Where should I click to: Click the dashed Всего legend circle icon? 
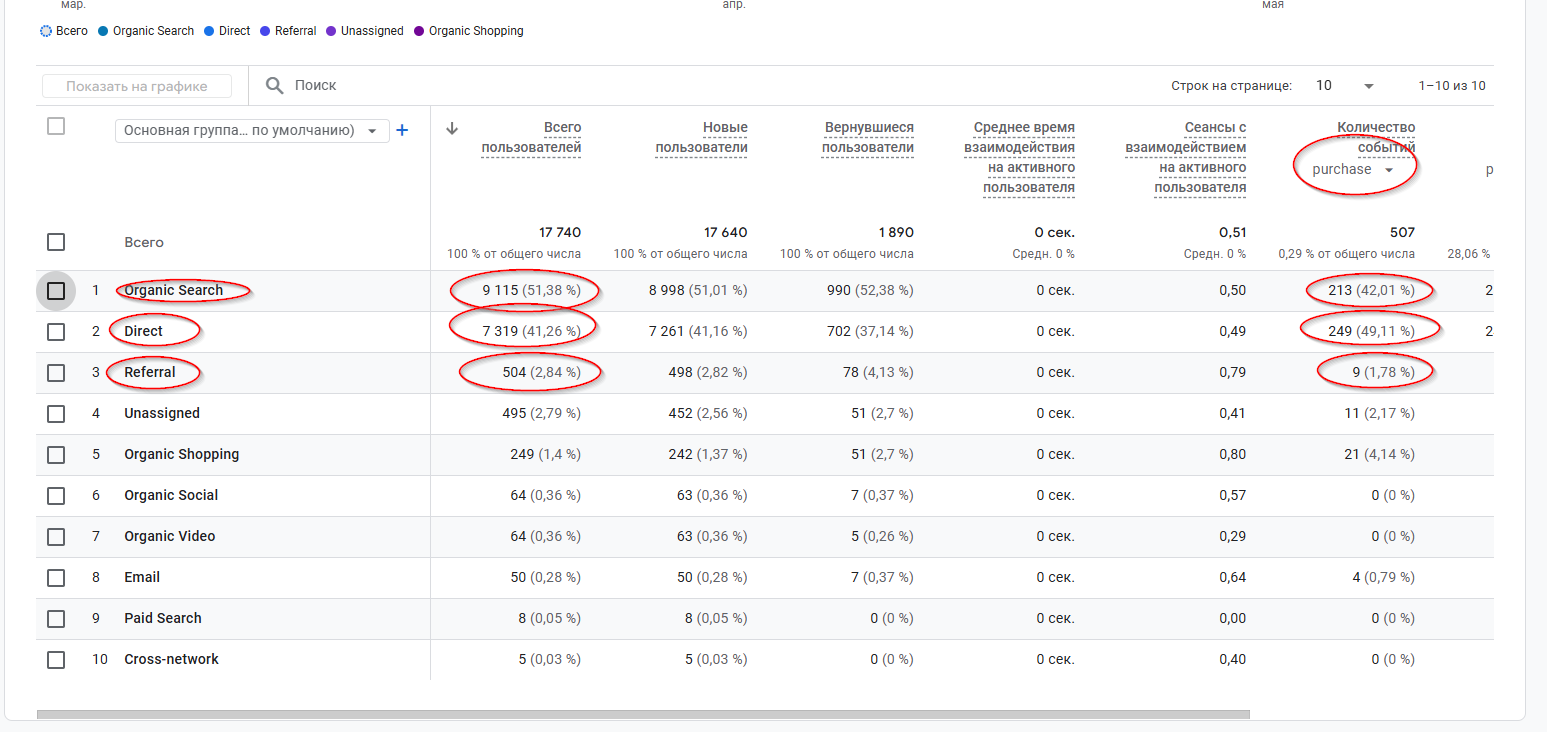pos(46,31)
